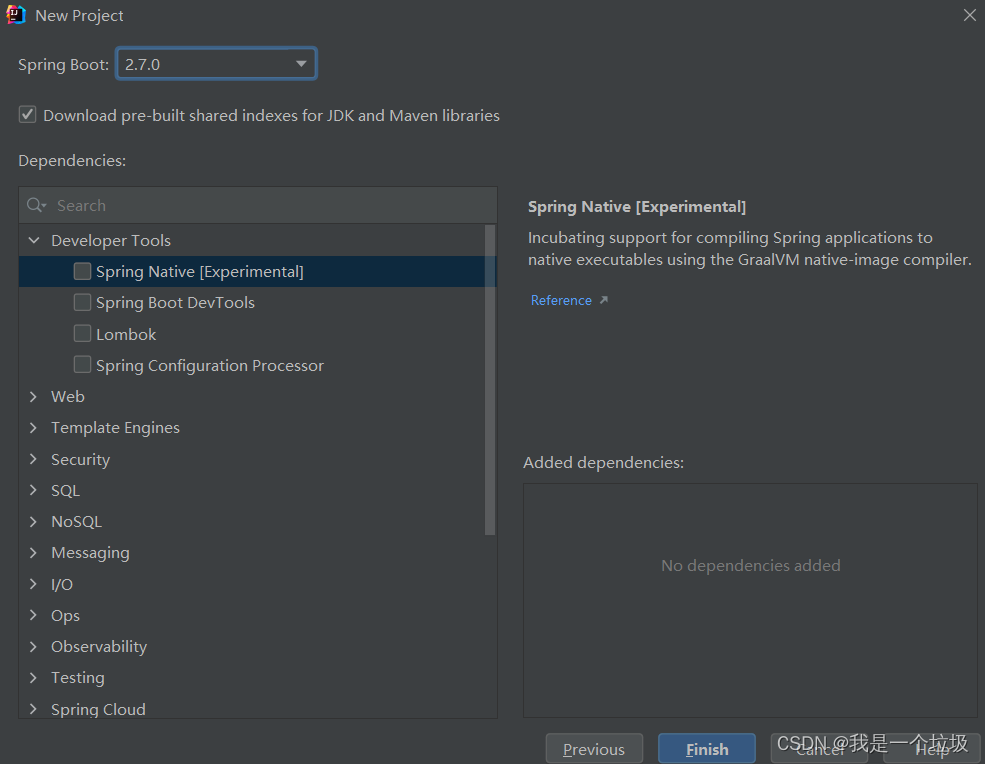This screenshot has width=985, height=764.
Task: Click the dependencies list scrollbar
Action: 490,380
